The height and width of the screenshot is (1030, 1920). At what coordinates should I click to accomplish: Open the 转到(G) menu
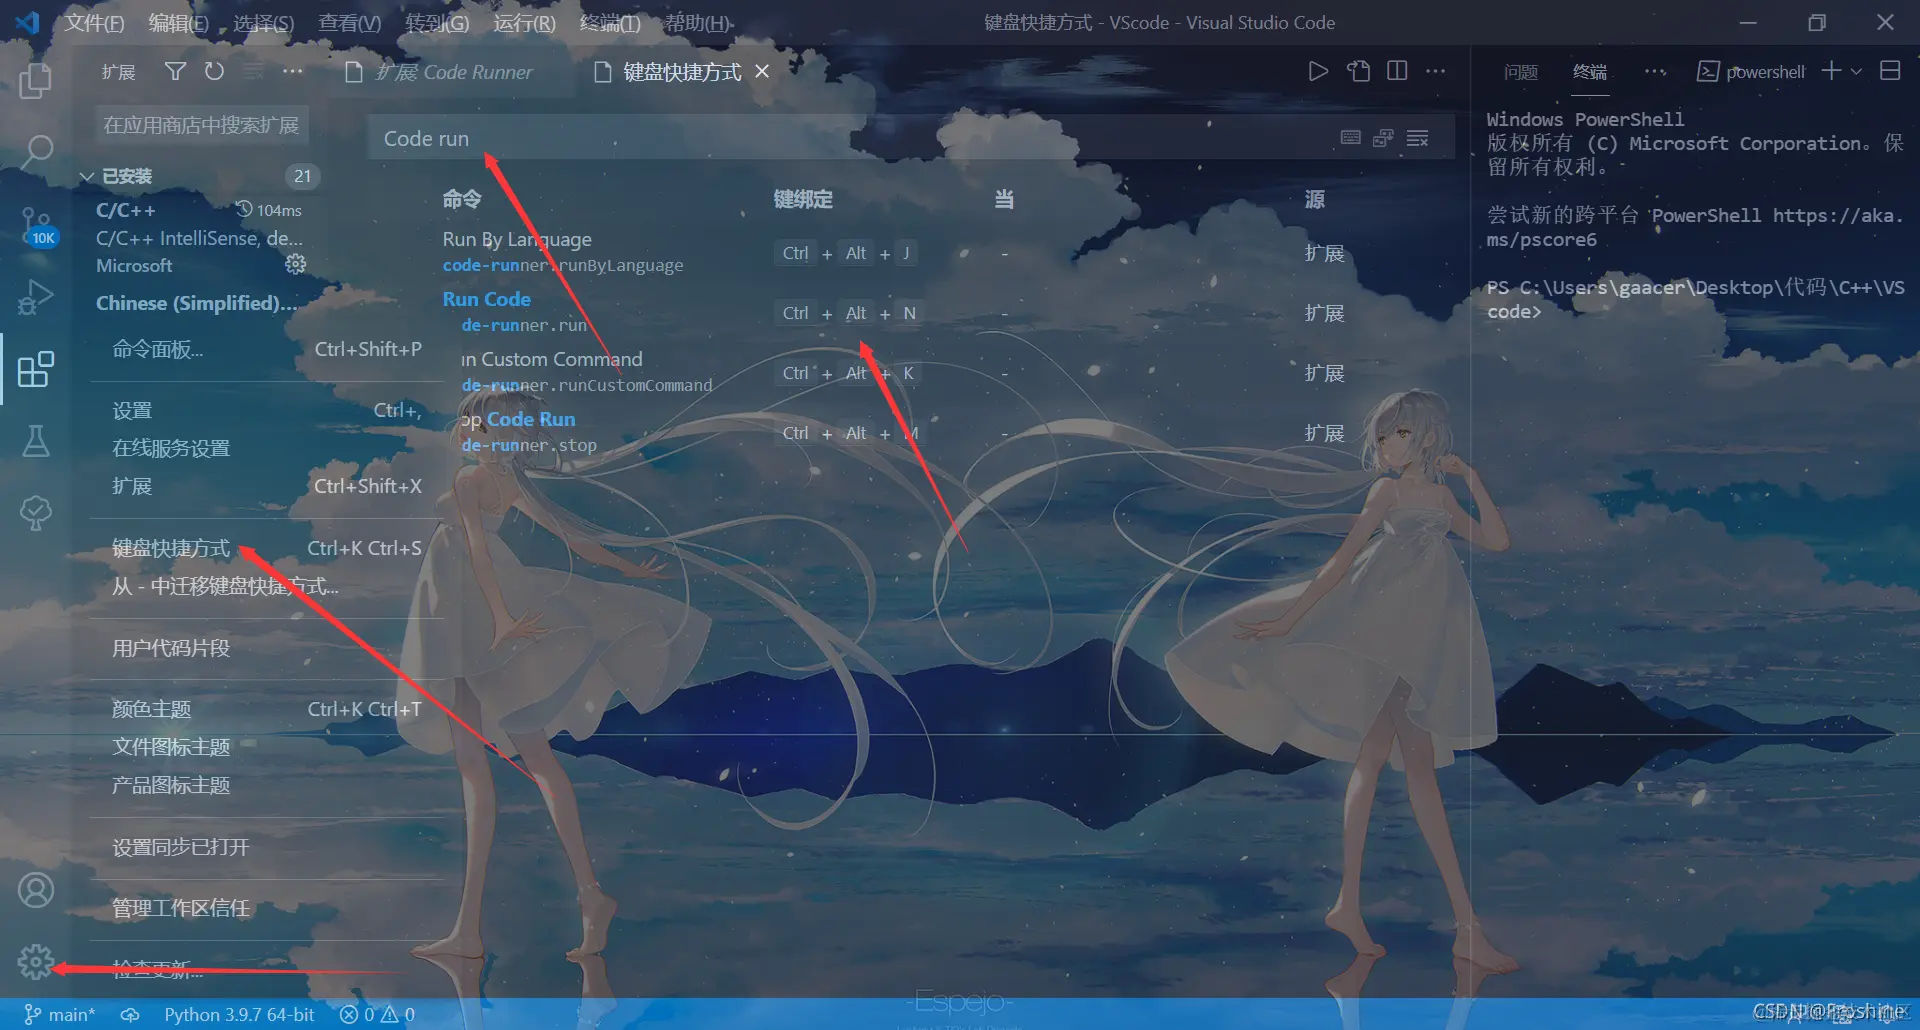(x=437, y=23)
